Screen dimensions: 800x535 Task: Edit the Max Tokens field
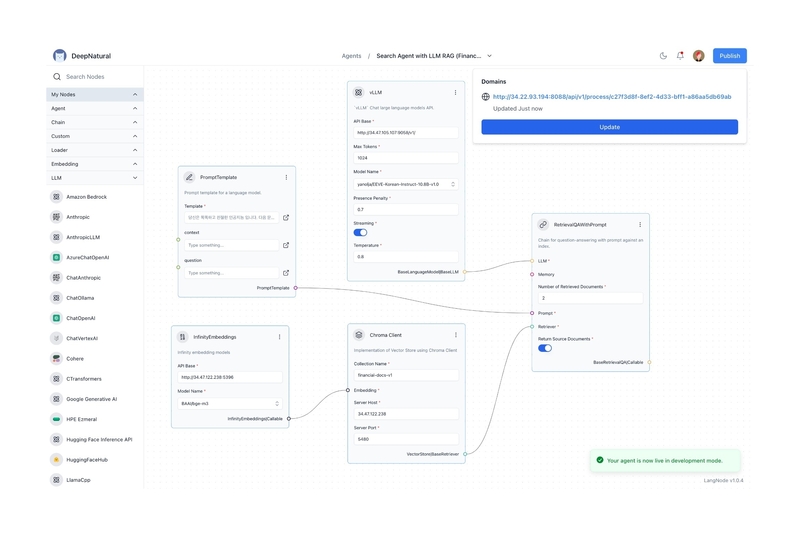pyautogui.click(x=406, y=158)
